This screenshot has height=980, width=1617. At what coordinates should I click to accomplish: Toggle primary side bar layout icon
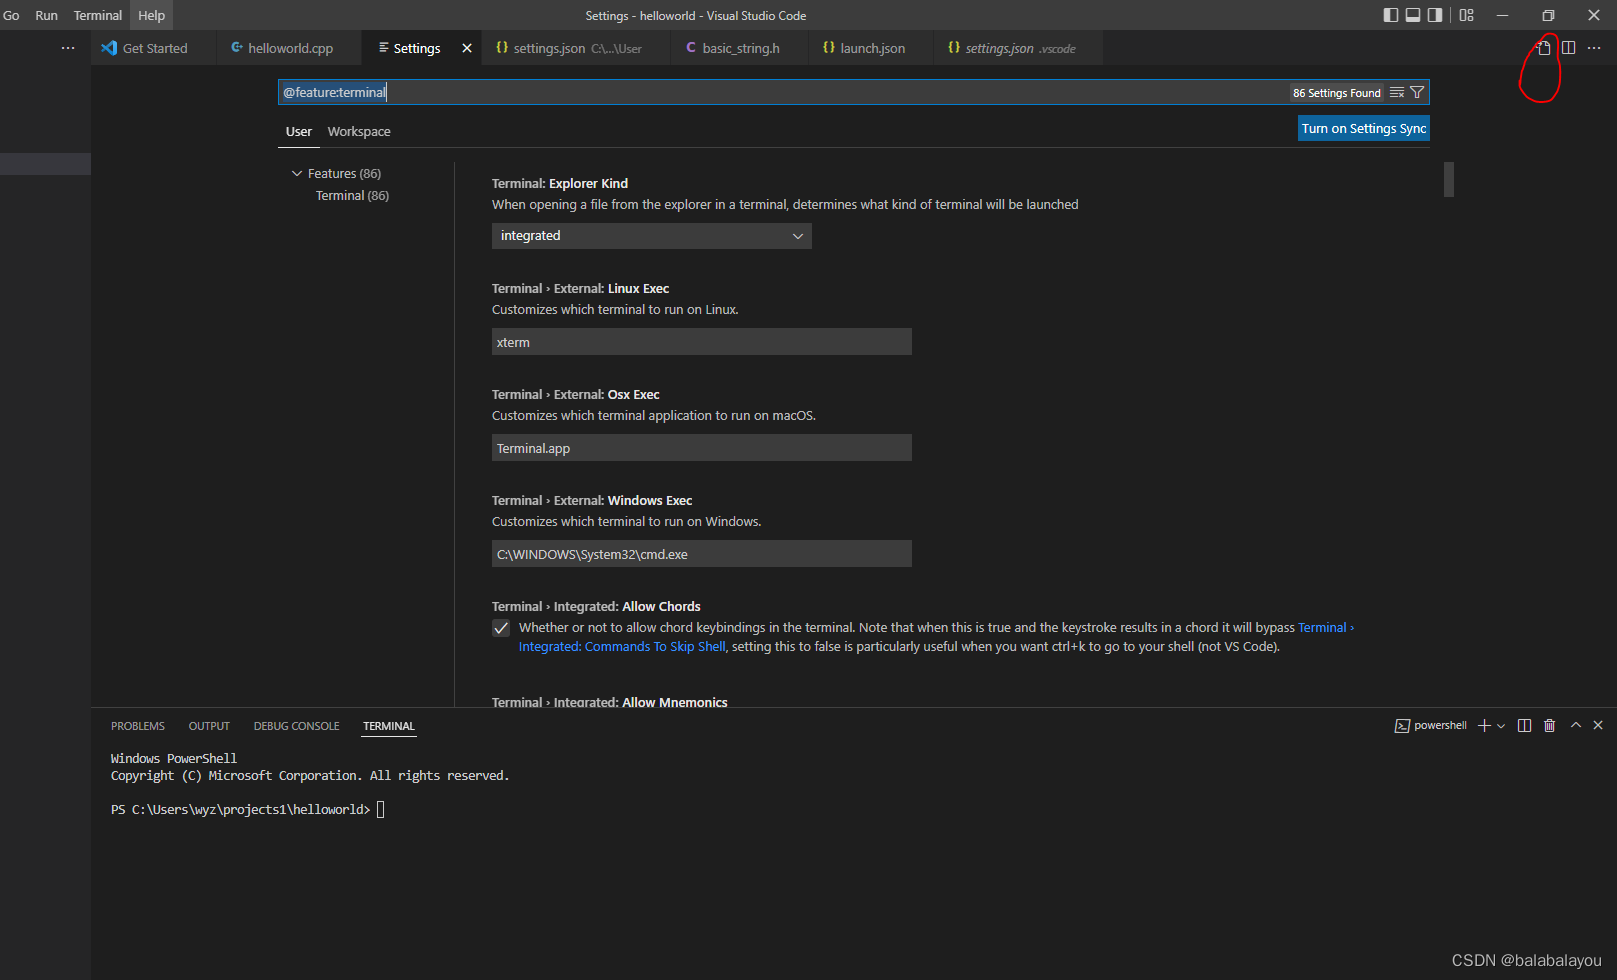pyautogui.click(x=1391, y=15)
